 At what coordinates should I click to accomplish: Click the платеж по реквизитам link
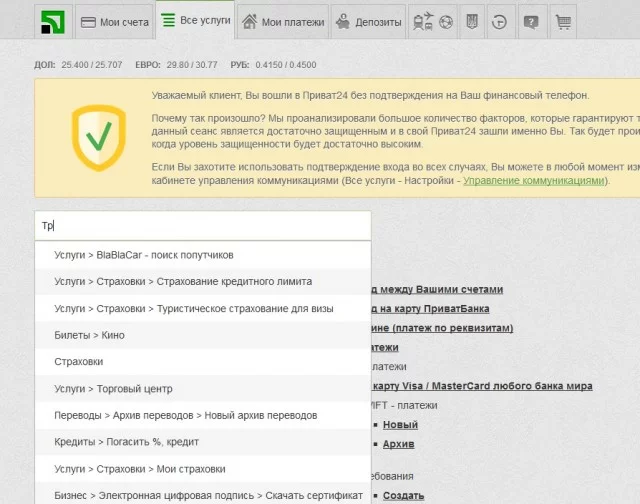[x=442, y=328]
